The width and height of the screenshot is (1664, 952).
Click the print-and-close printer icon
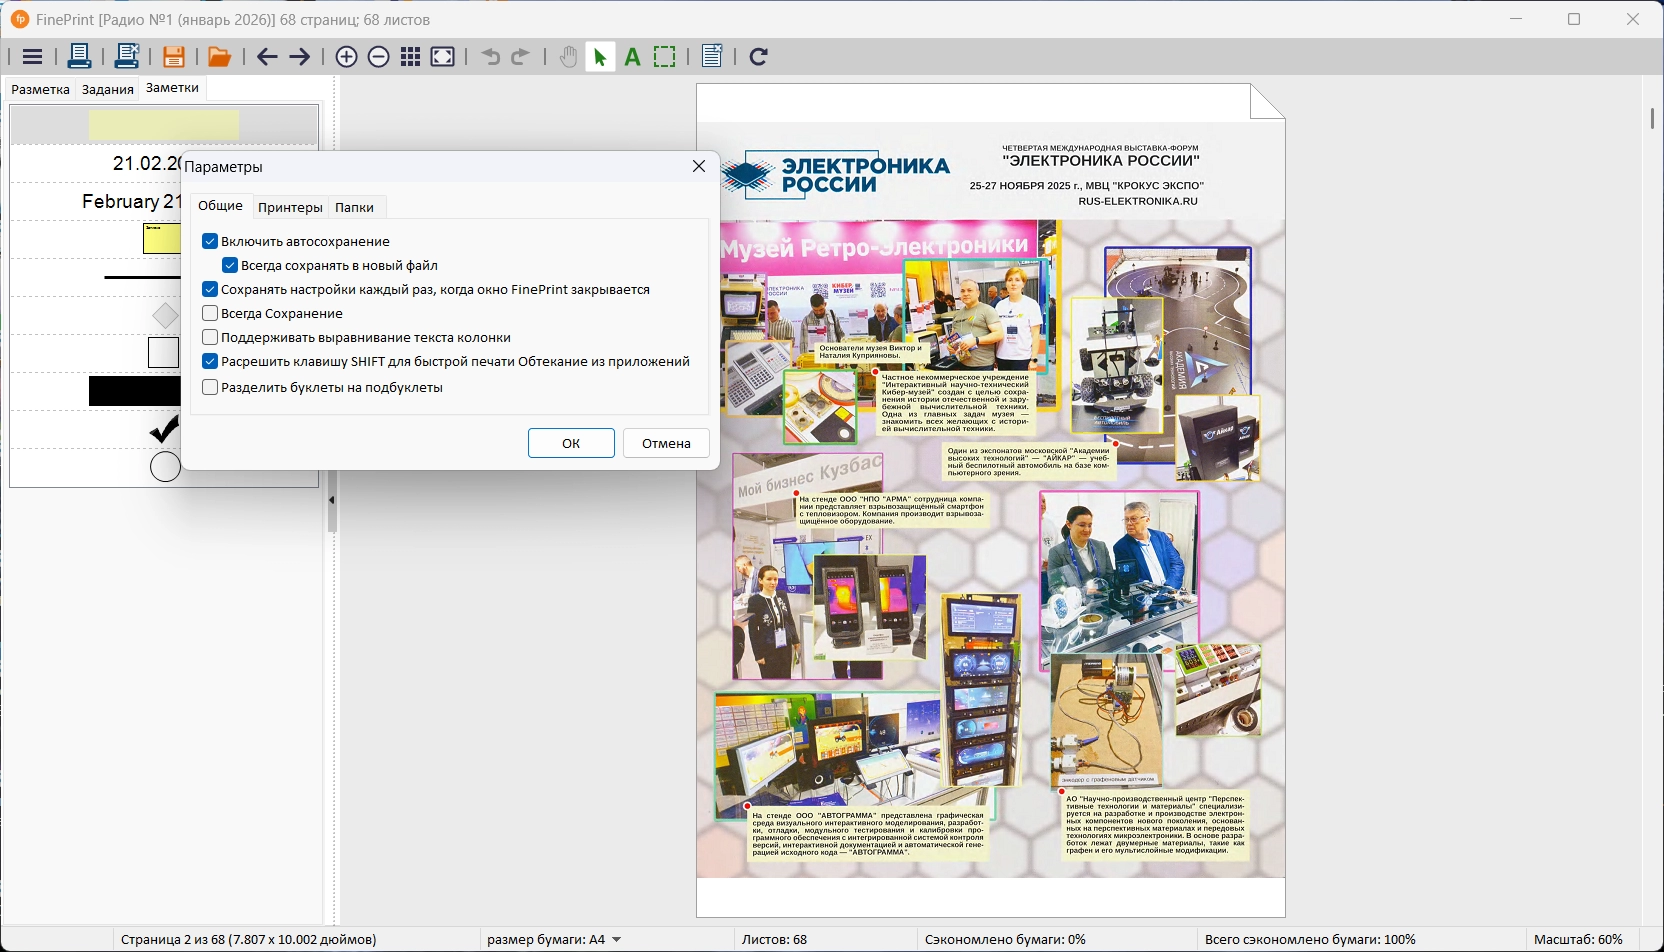coord(126,57)
